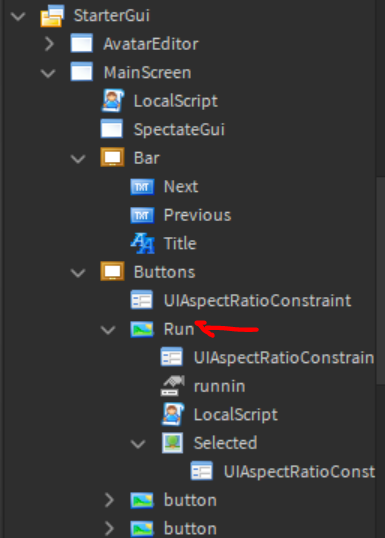Select the Run image button icon
Image resolution: width=385 pixels, height=538 pixels.
tap(142, 329)
